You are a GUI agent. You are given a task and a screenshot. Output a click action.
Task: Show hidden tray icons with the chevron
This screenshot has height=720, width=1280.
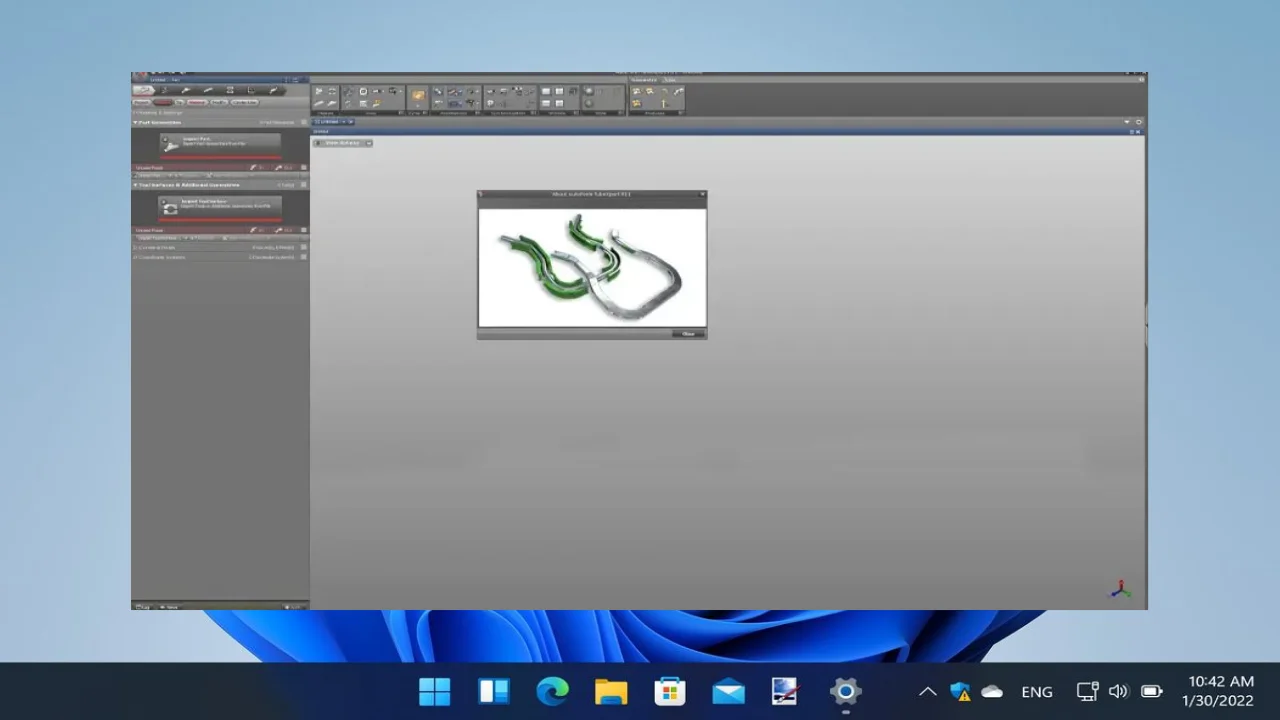coord(927,691)
